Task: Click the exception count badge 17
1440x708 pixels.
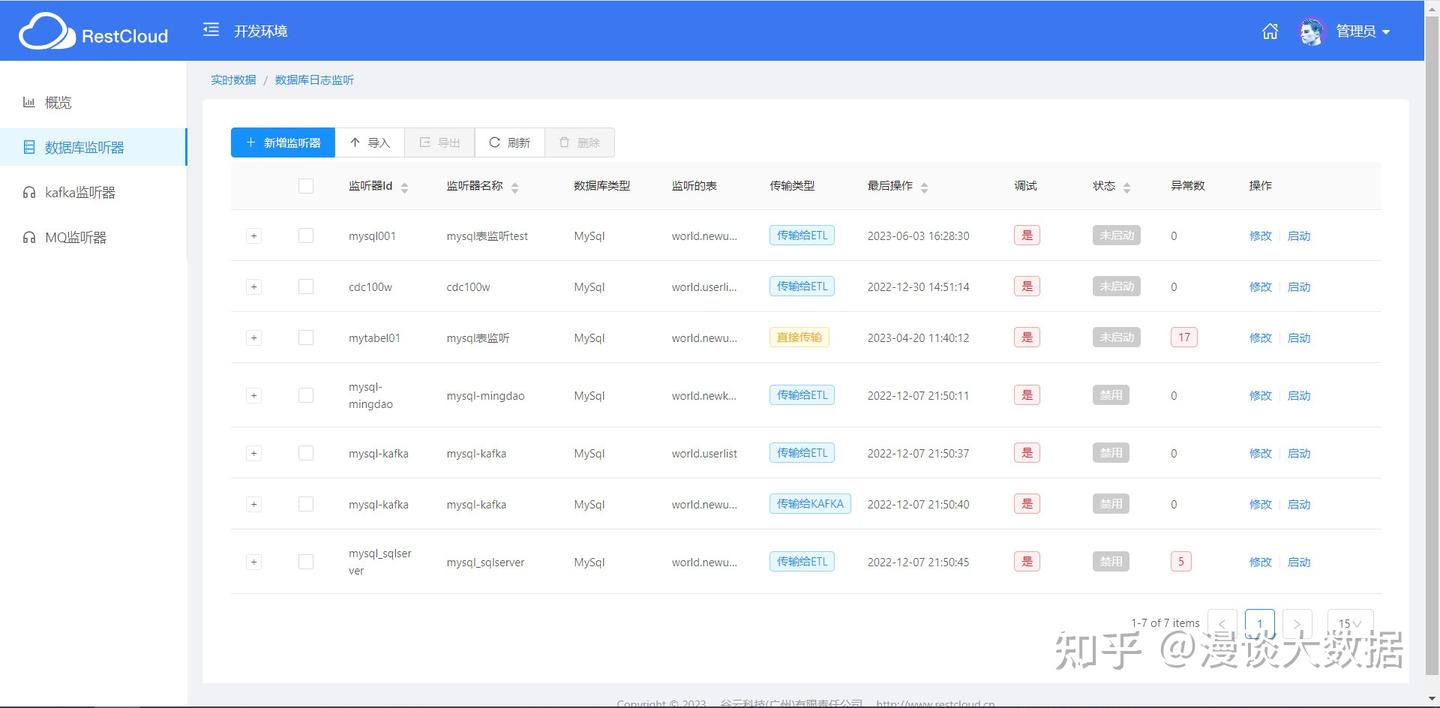Action: pos(1184,337)
